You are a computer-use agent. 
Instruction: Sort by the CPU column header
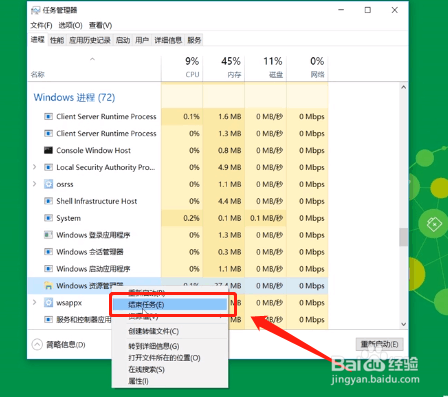click(182, 68)
